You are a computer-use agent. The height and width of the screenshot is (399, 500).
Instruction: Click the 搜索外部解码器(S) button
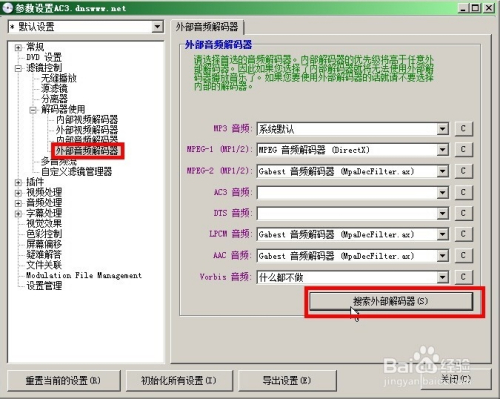(391, 301)
